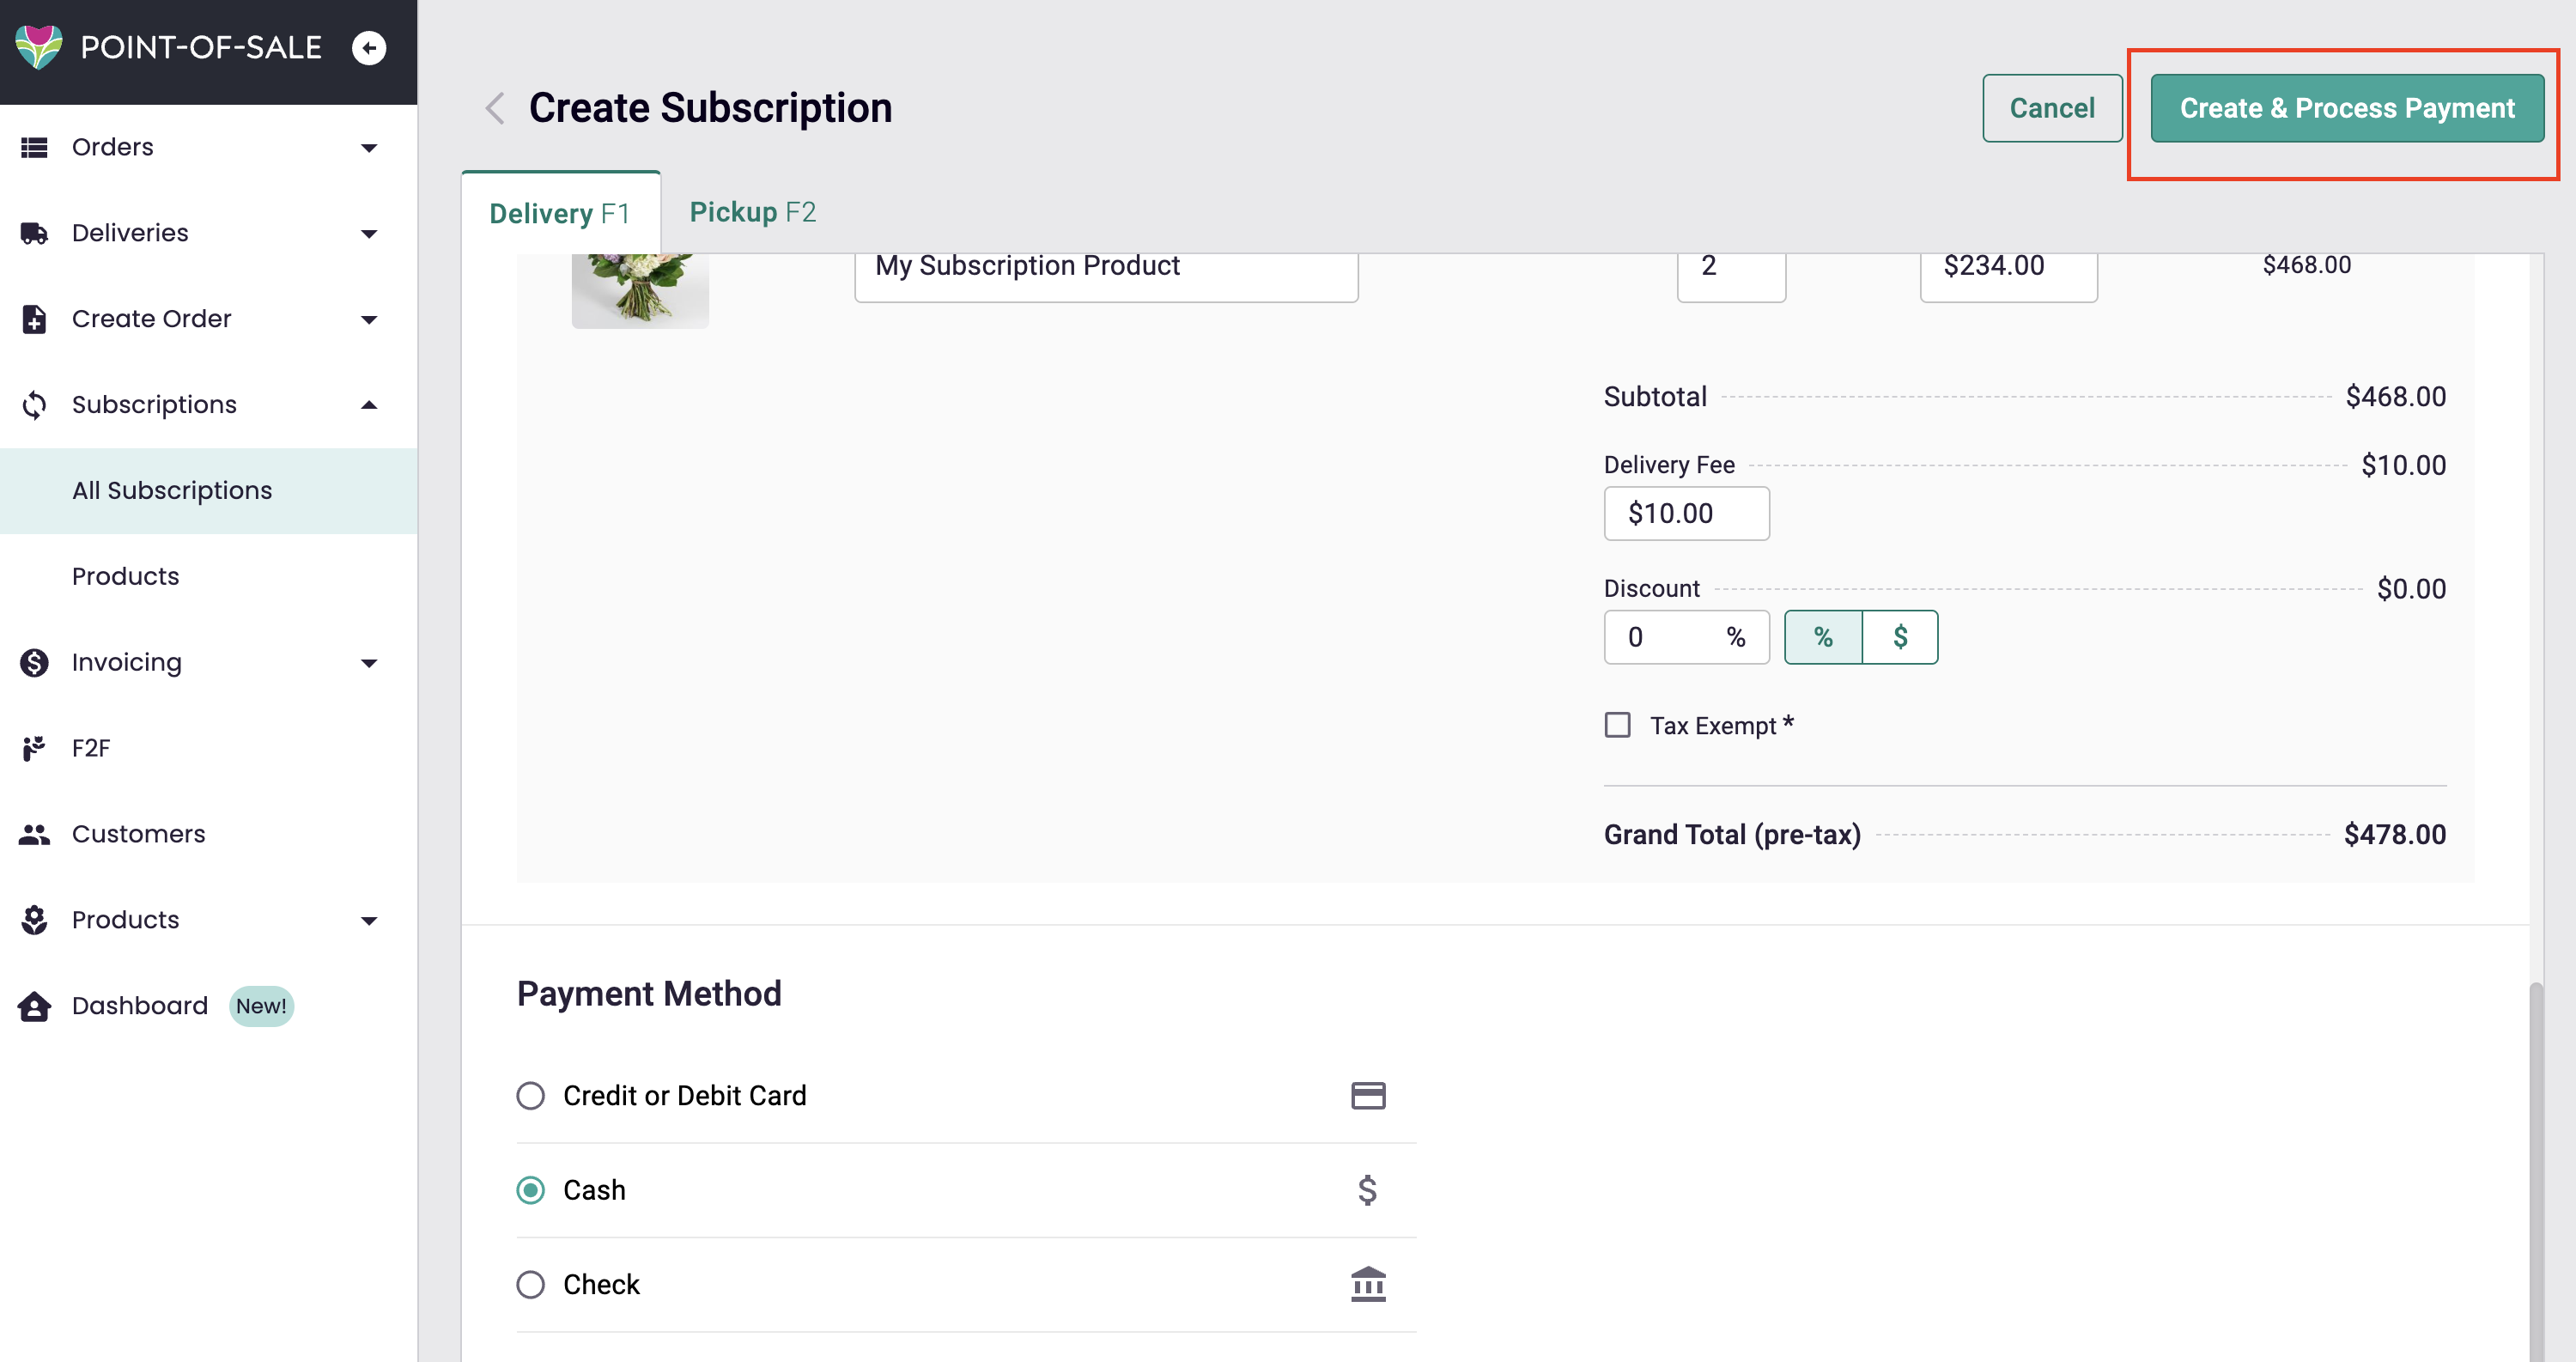Click the Invoicing dollar-circle icon
This screenshot has height=1362, width=2576.
(x=34, y=662)
